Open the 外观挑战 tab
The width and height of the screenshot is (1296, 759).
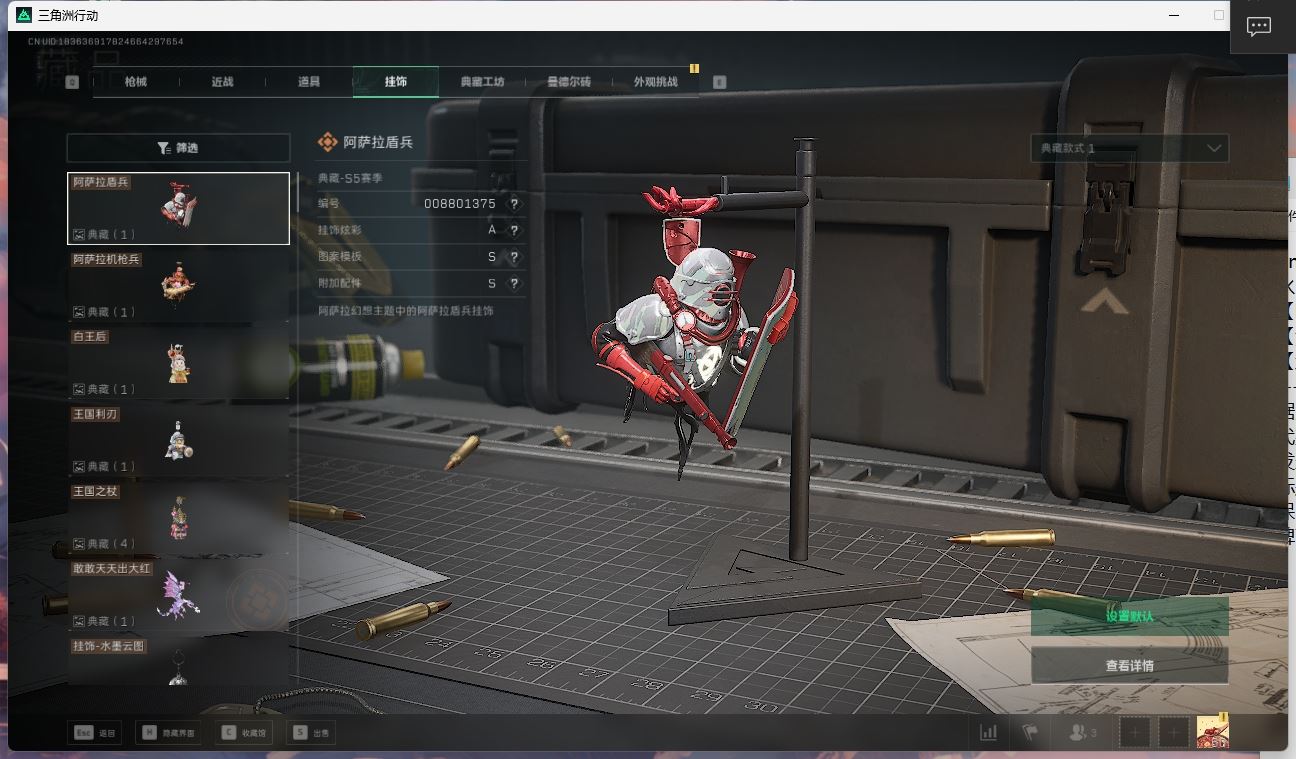pyautogui.click(x=655, y=82)
